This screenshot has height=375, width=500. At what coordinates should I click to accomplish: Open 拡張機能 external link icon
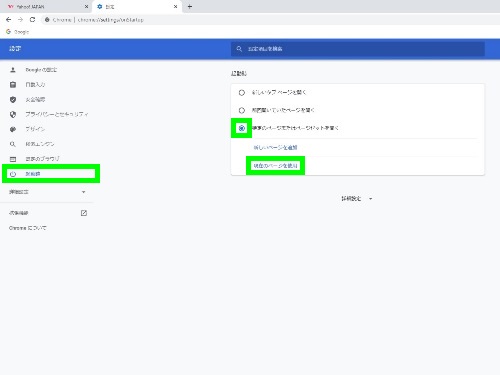(84, 213)
